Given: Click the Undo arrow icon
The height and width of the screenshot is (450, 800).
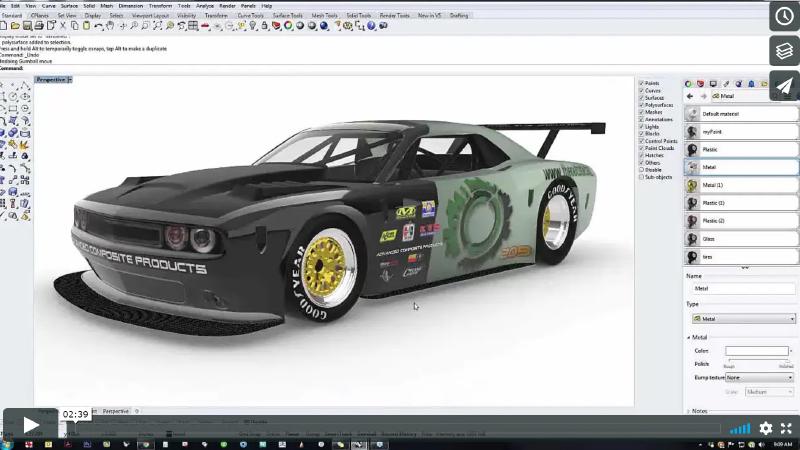Looking at the screenshot, I should pos(98,26).
